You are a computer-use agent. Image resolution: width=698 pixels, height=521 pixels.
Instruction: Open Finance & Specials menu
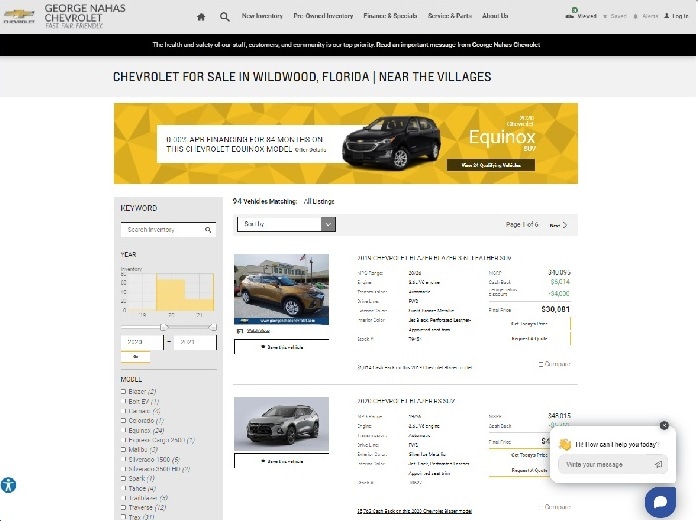coord(390,16)
